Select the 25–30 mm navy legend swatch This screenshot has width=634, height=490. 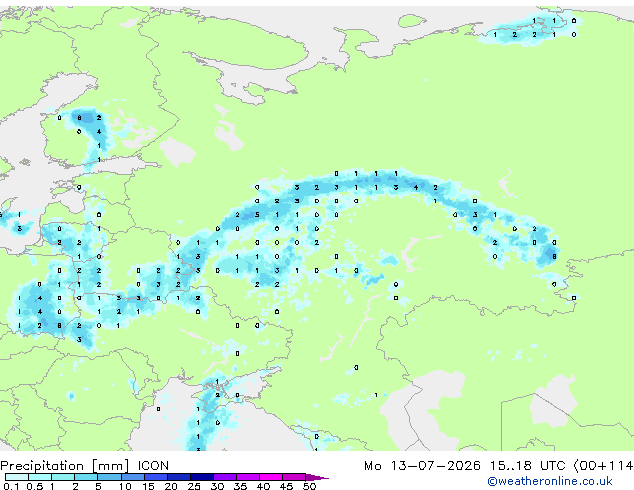click(x=202, y=477)
